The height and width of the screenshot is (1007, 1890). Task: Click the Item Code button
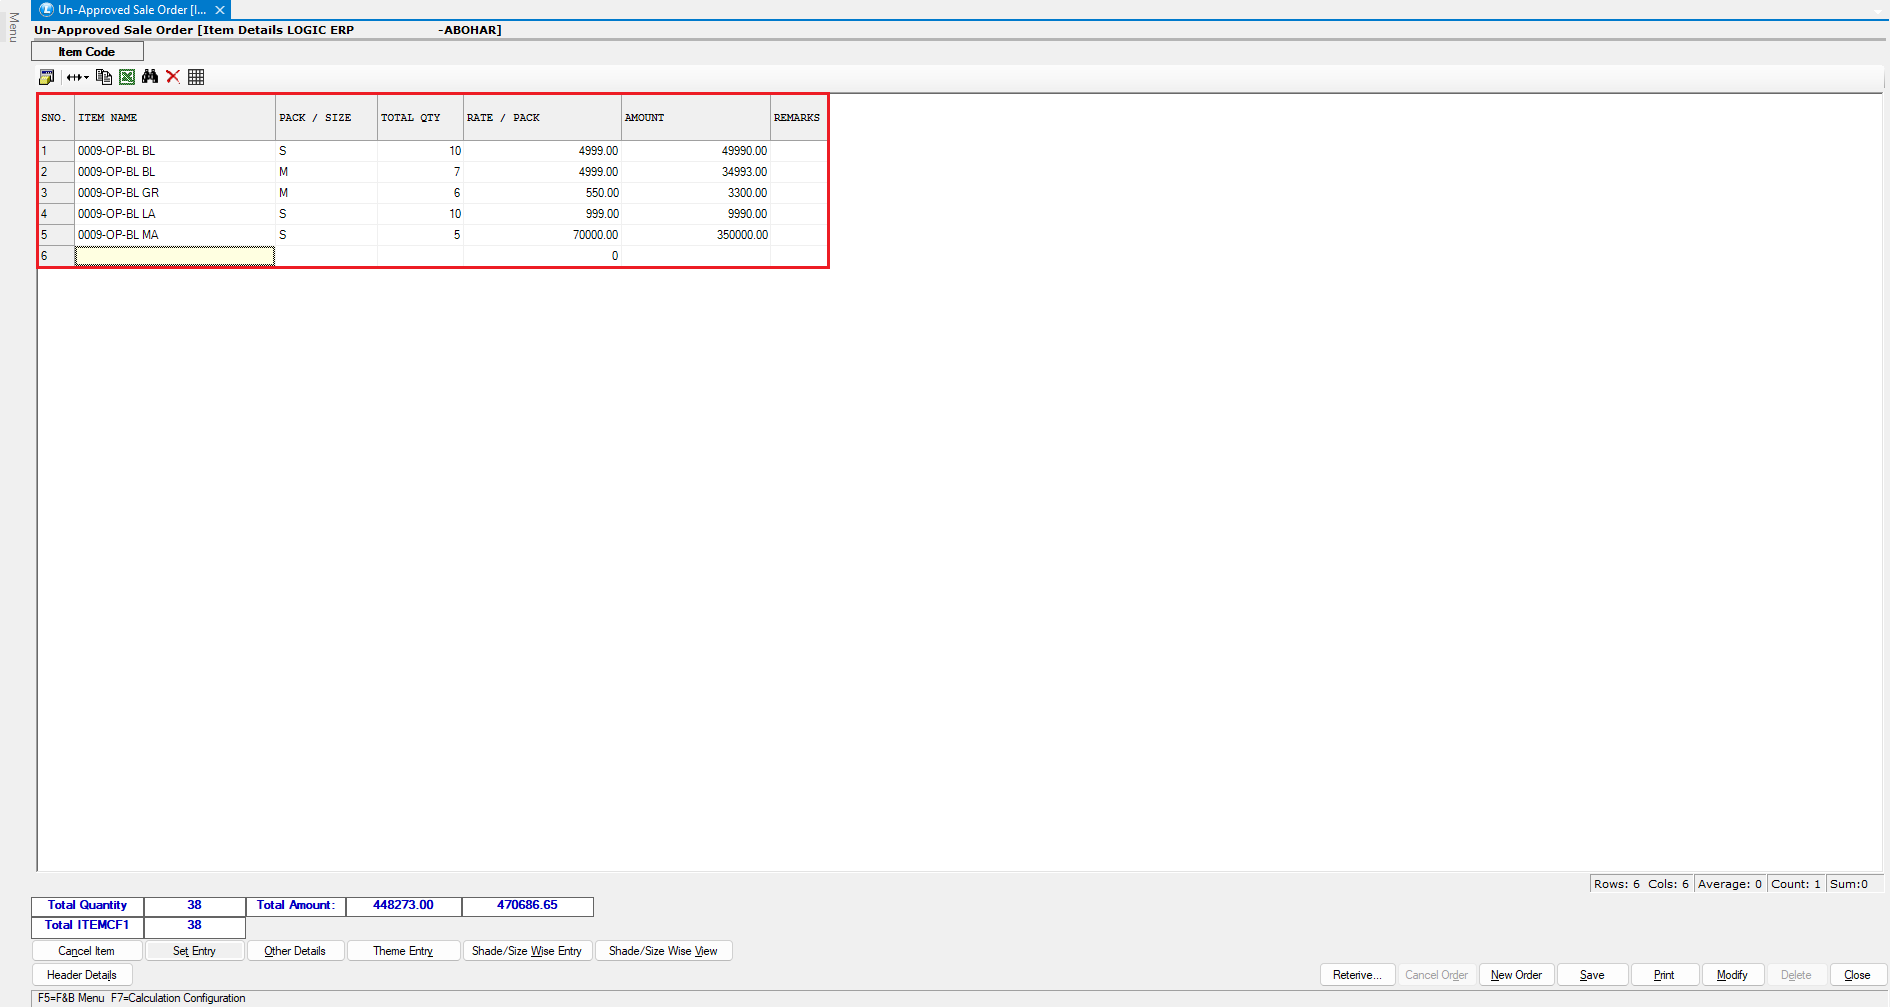[87, 52]
